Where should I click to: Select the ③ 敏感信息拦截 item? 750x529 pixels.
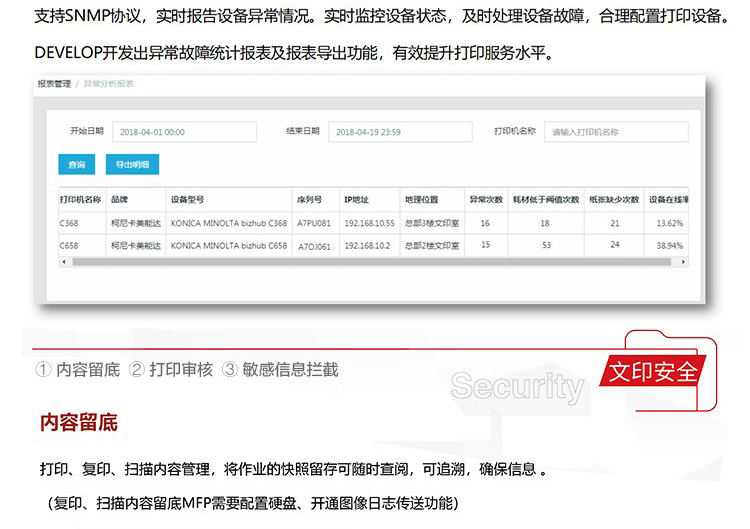pos(280,370)
